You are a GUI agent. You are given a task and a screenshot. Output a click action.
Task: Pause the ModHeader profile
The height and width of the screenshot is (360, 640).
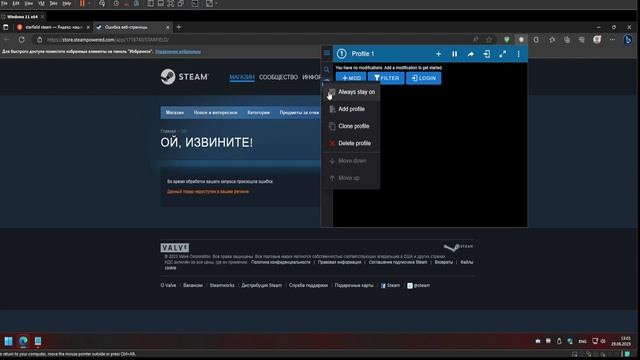(454, 54)
